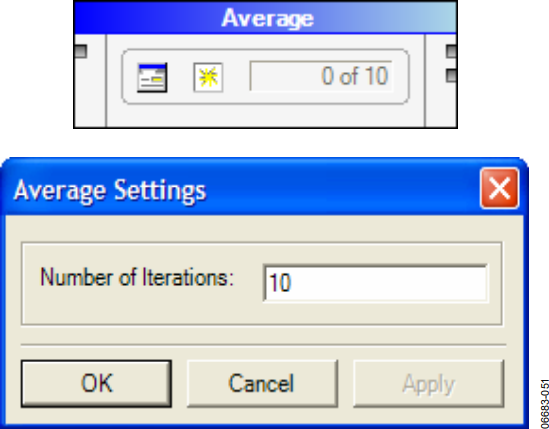Select the lower right output connector

pos(451,75)
